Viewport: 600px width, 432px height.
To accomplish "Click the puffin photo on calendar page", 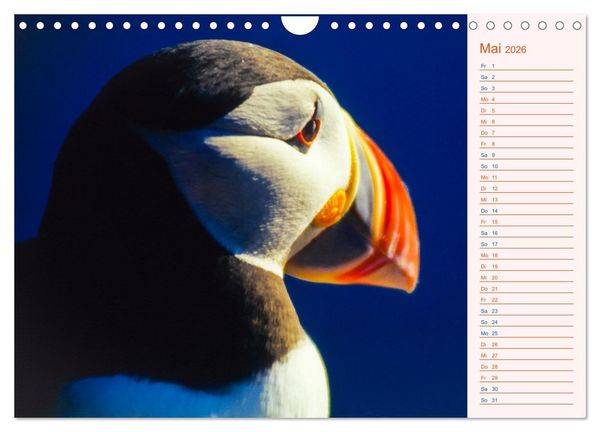I will coord(241,216).
